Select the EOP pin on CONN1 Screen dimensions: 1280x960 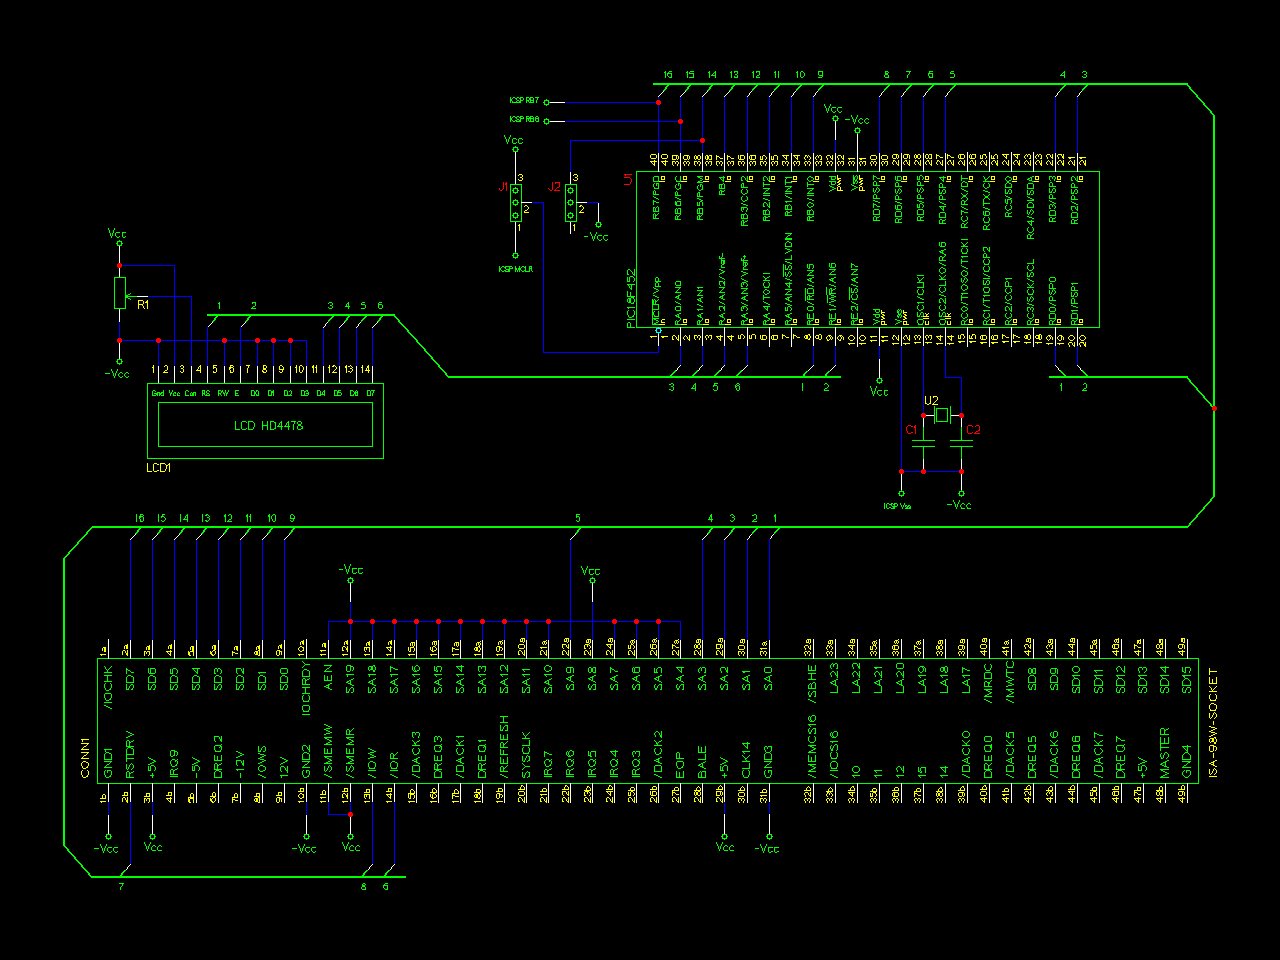coord(680,766)
